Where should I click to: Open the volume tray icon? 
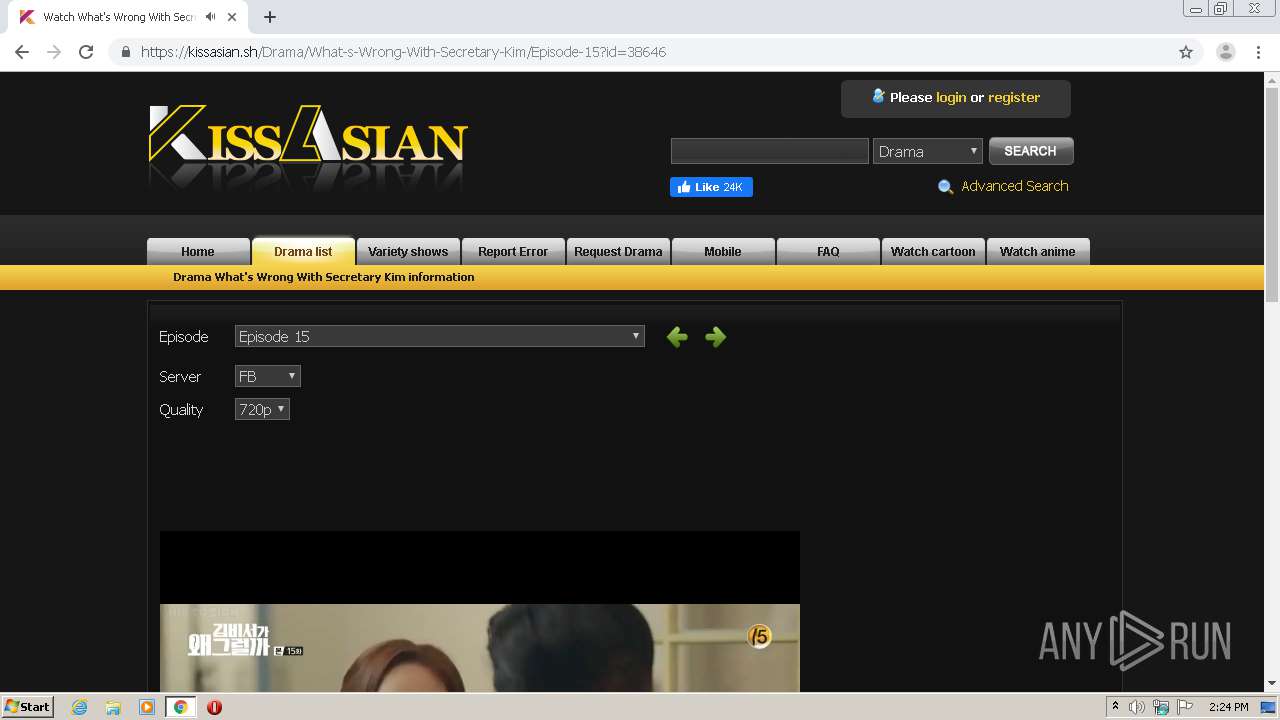[1137, 707]
